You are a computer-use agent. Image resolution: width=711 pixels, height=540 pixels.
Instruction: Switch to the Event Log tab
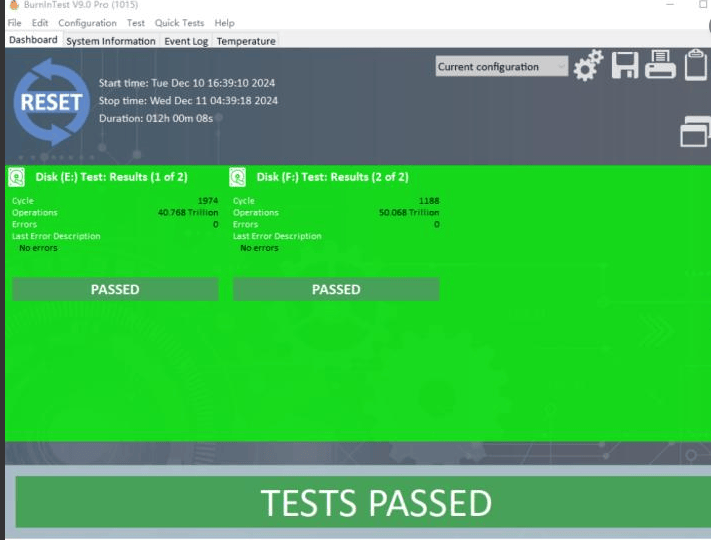click(185, 41)
